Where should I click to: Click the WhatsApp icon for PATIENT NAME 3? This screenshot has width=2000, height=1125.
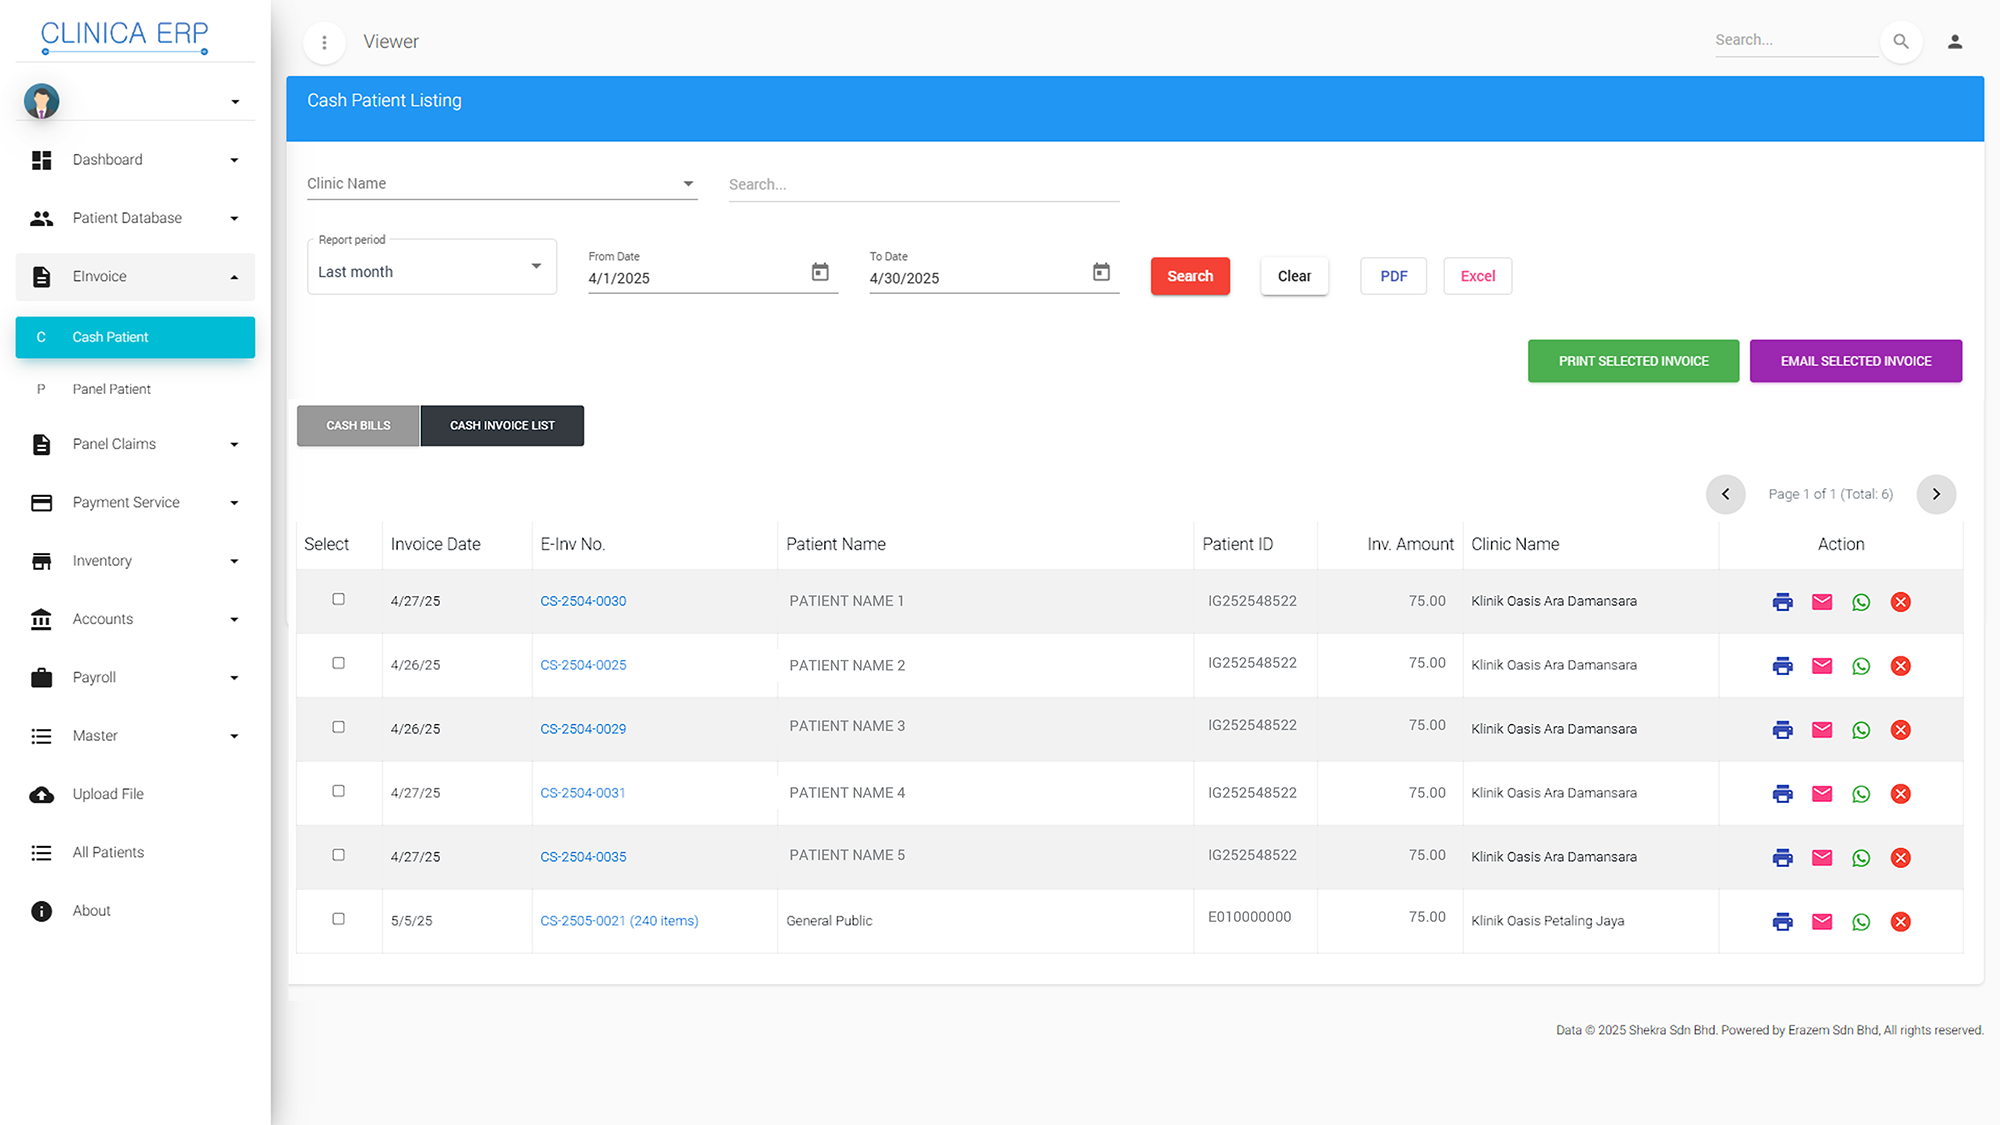[1861, 730]
